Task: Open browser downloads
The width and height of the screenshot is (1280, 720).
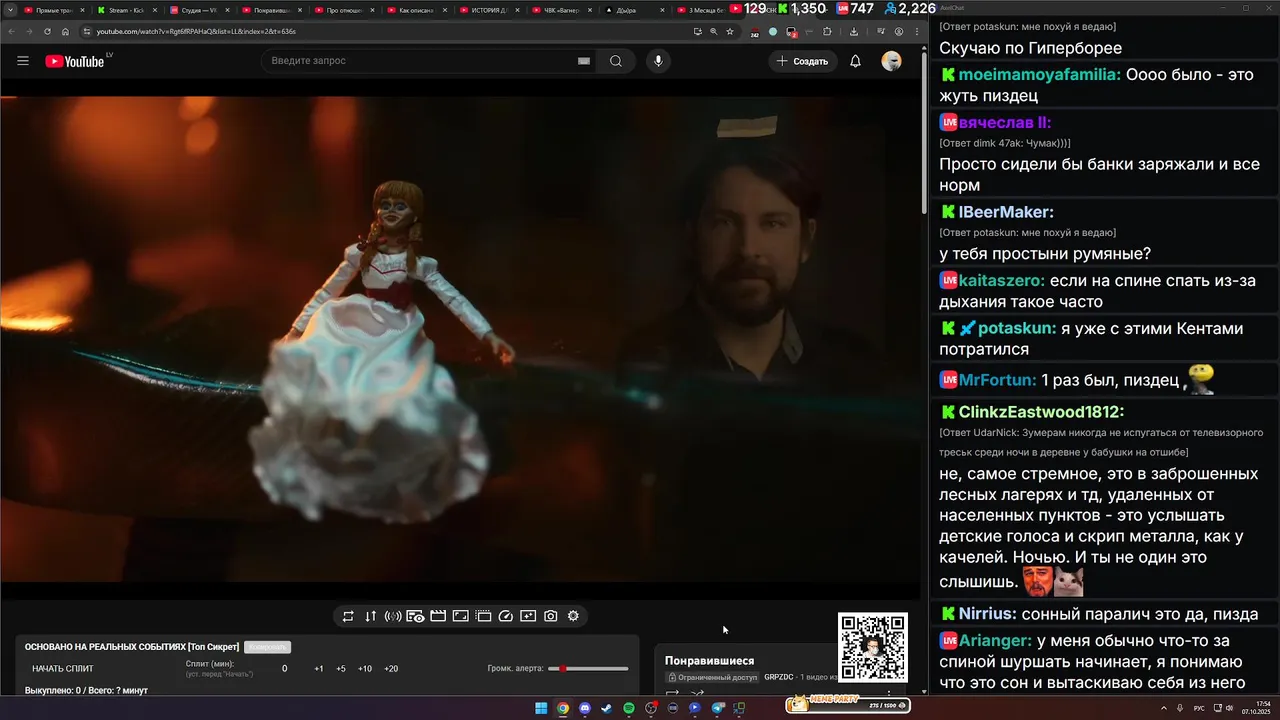Action: click(x=854, y=31)
